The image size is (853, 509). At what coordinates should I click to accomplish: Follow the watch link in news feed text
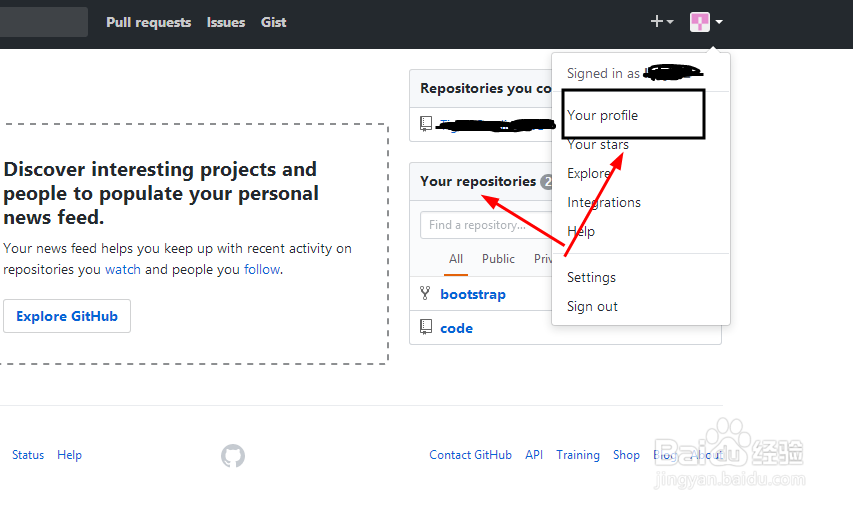(123, 269)
